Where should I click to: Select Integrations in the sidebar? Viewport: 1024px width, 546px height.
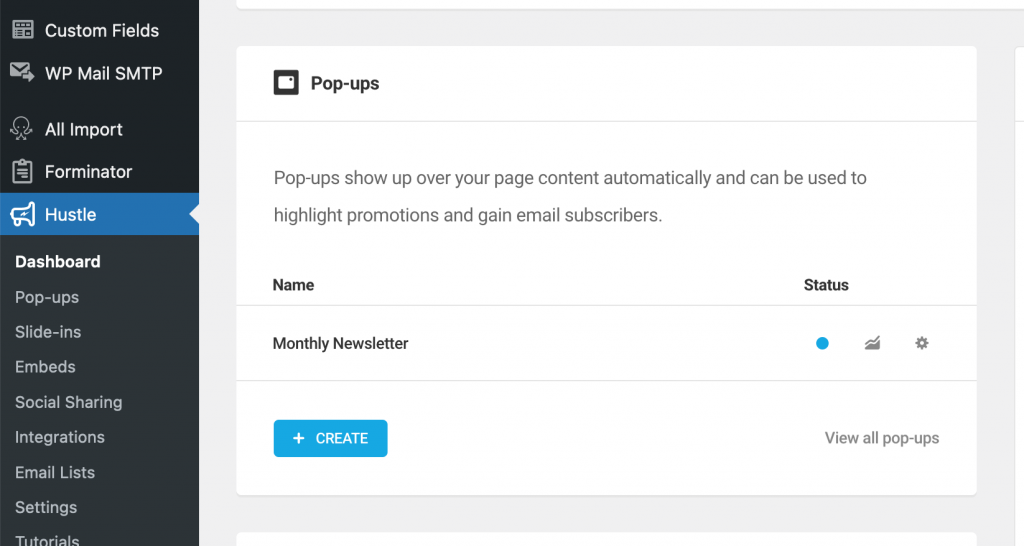click(x=60, y=437)
